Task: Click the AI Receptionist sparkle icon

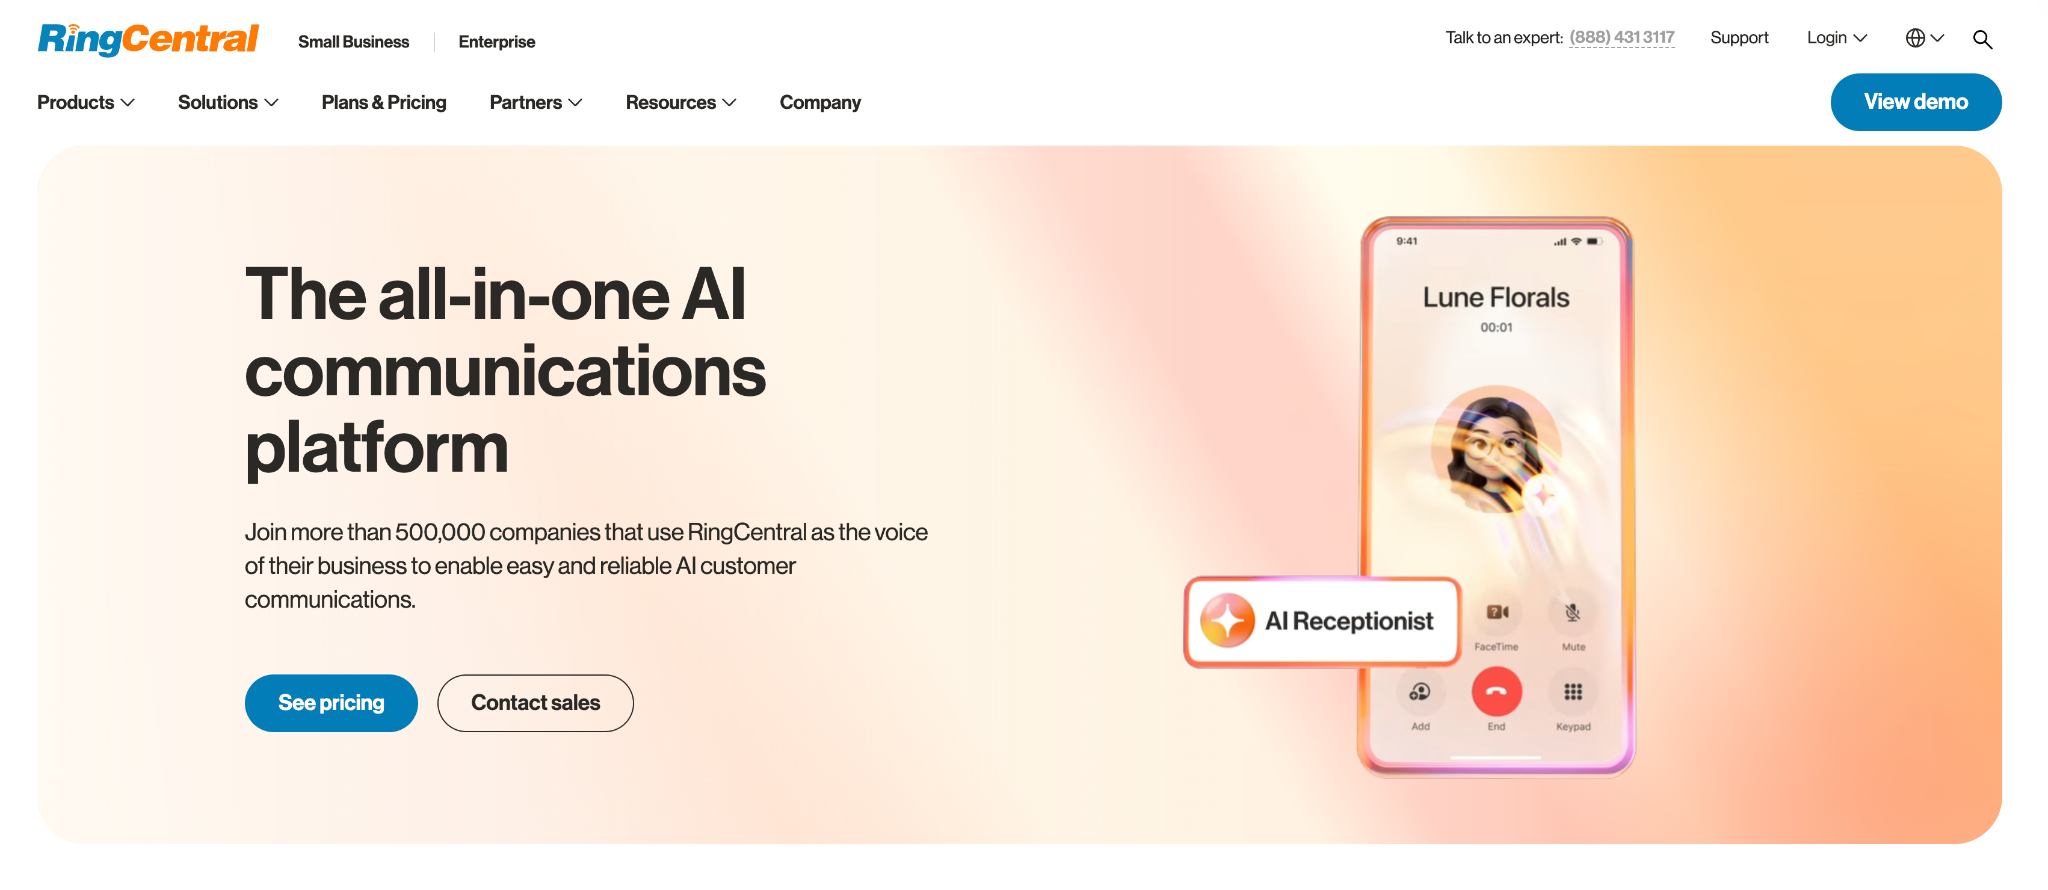Action: (x=1227, y=621)
